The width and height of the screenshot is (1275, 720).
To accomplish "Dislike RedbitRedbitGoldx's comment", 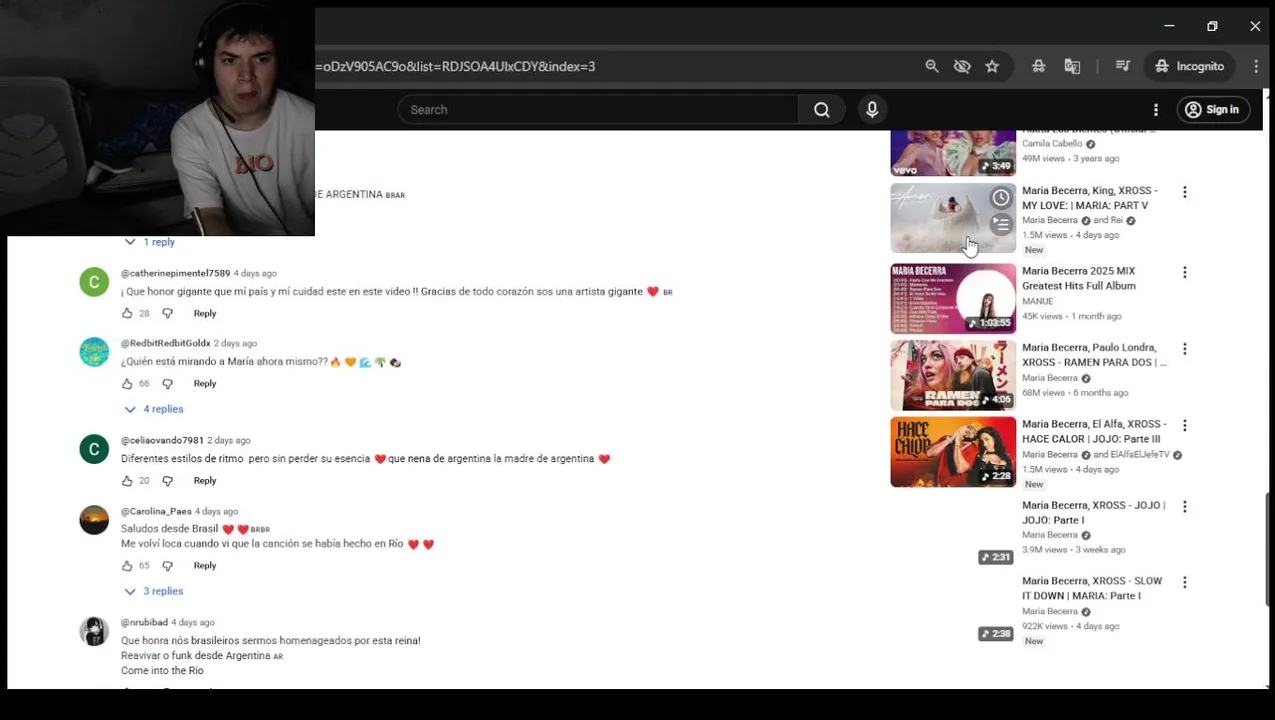I will [x=167, y=383].
